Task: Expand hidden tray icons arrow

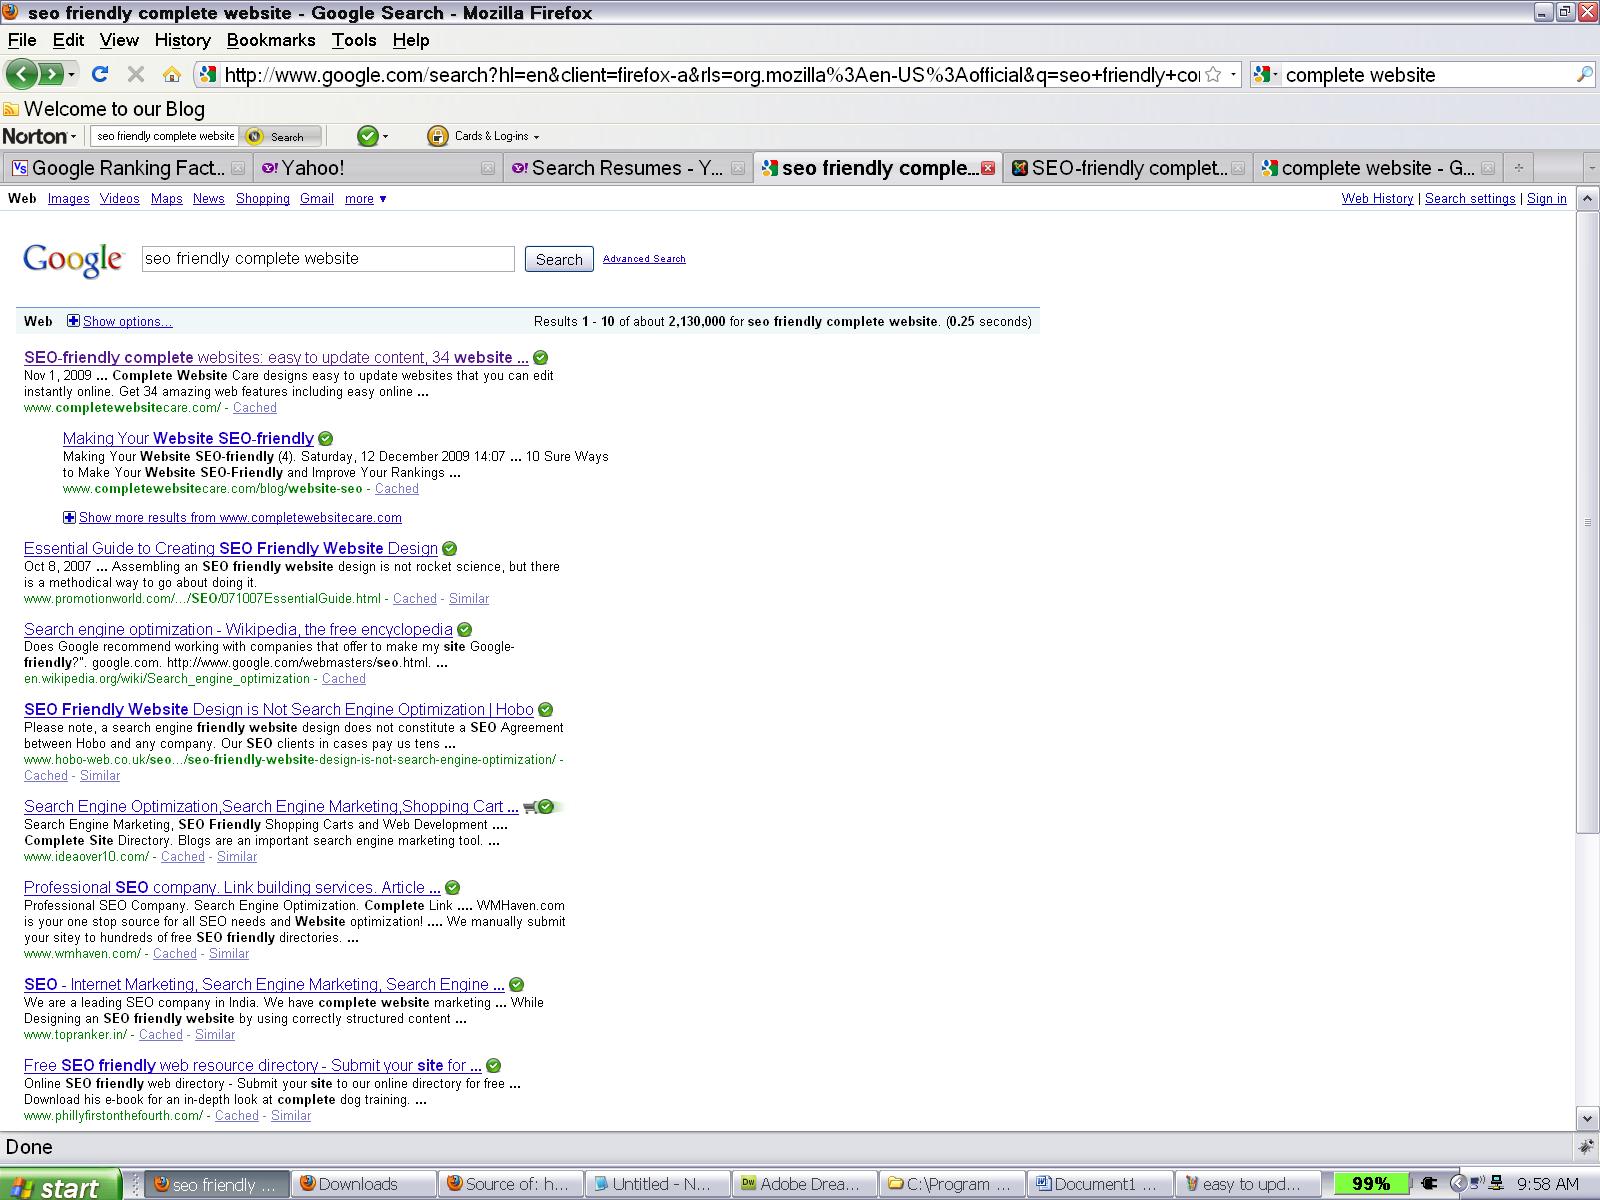Action: click(1457, 1185)
